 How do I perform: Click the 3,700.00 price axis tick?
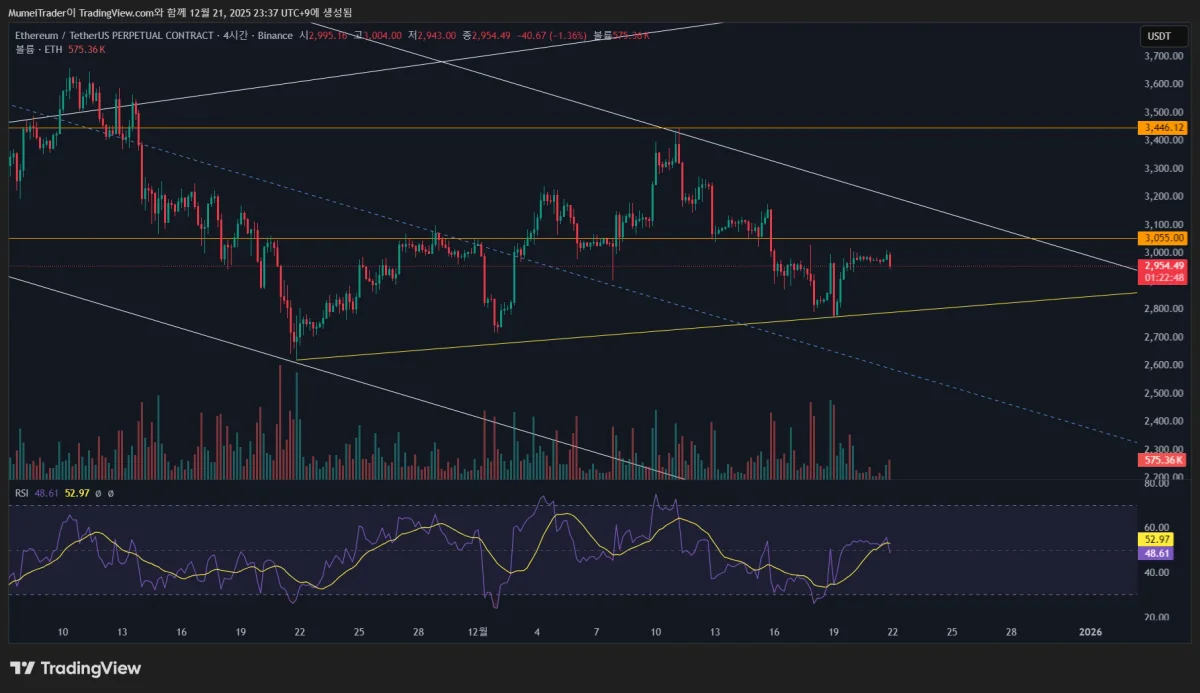(x=1163, y=56)
